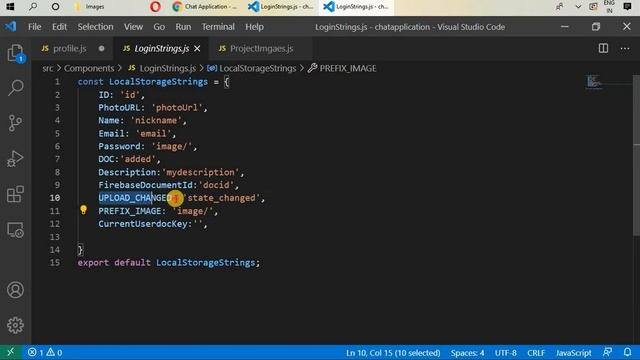The height and width of the screenshot is (360, 640).
Task: Click FirebaseDocumentId property name
Action: 145,185
